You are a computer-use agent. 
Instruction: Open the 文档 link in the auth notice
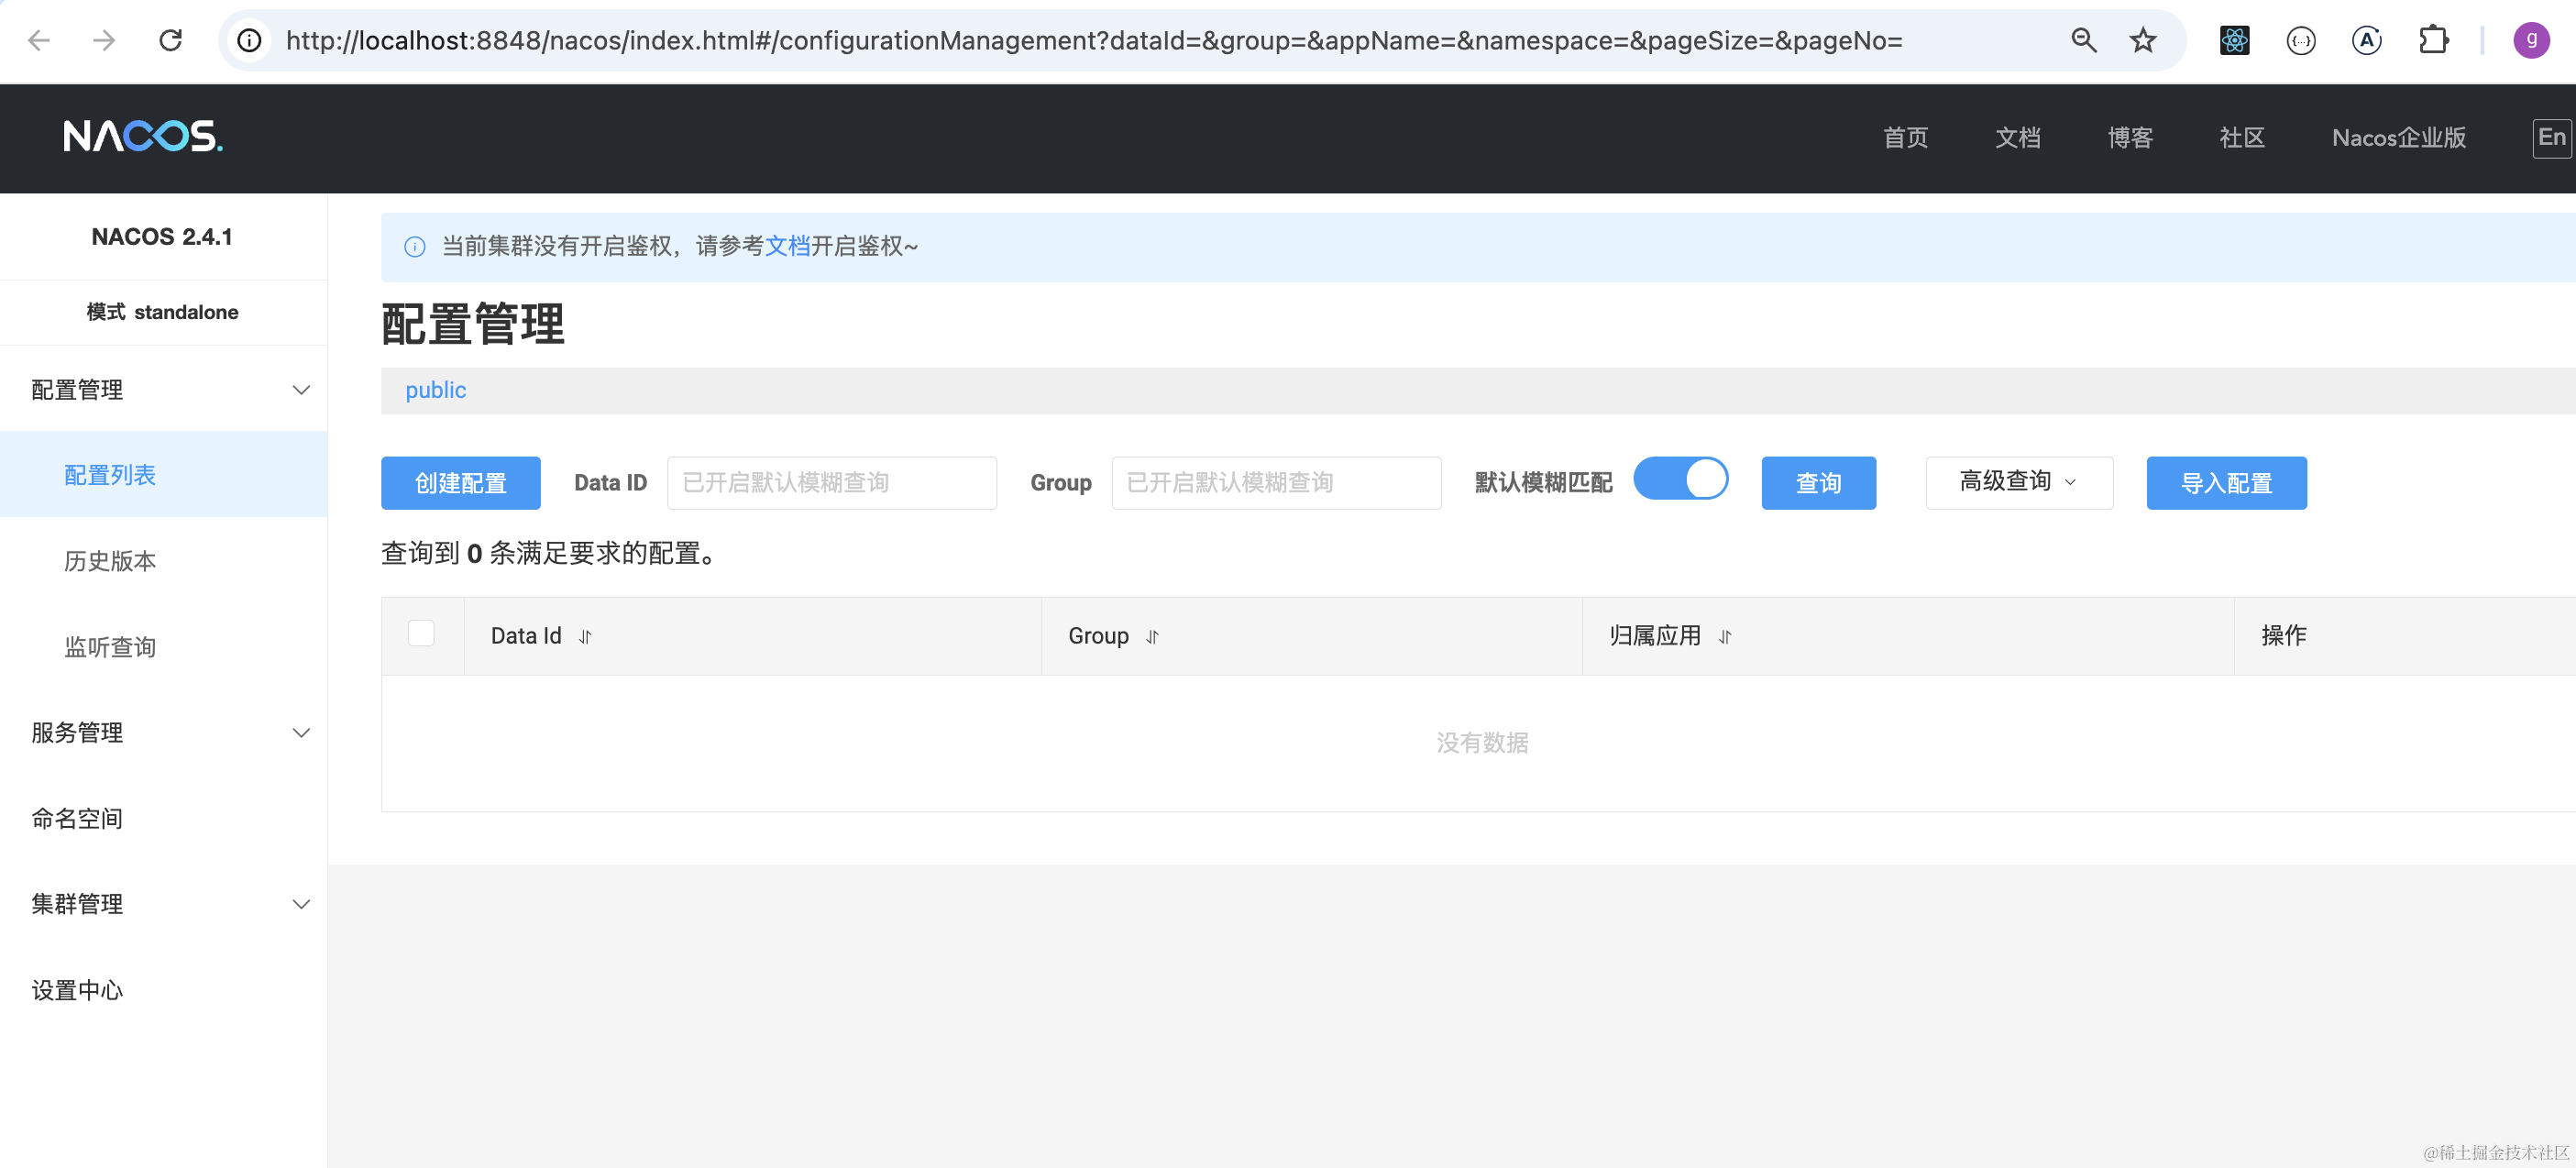click(x=787, y=246)
